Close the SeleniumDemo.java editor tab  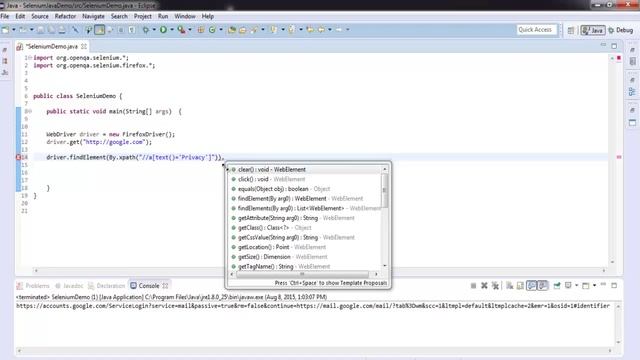[x=84, y=47]
